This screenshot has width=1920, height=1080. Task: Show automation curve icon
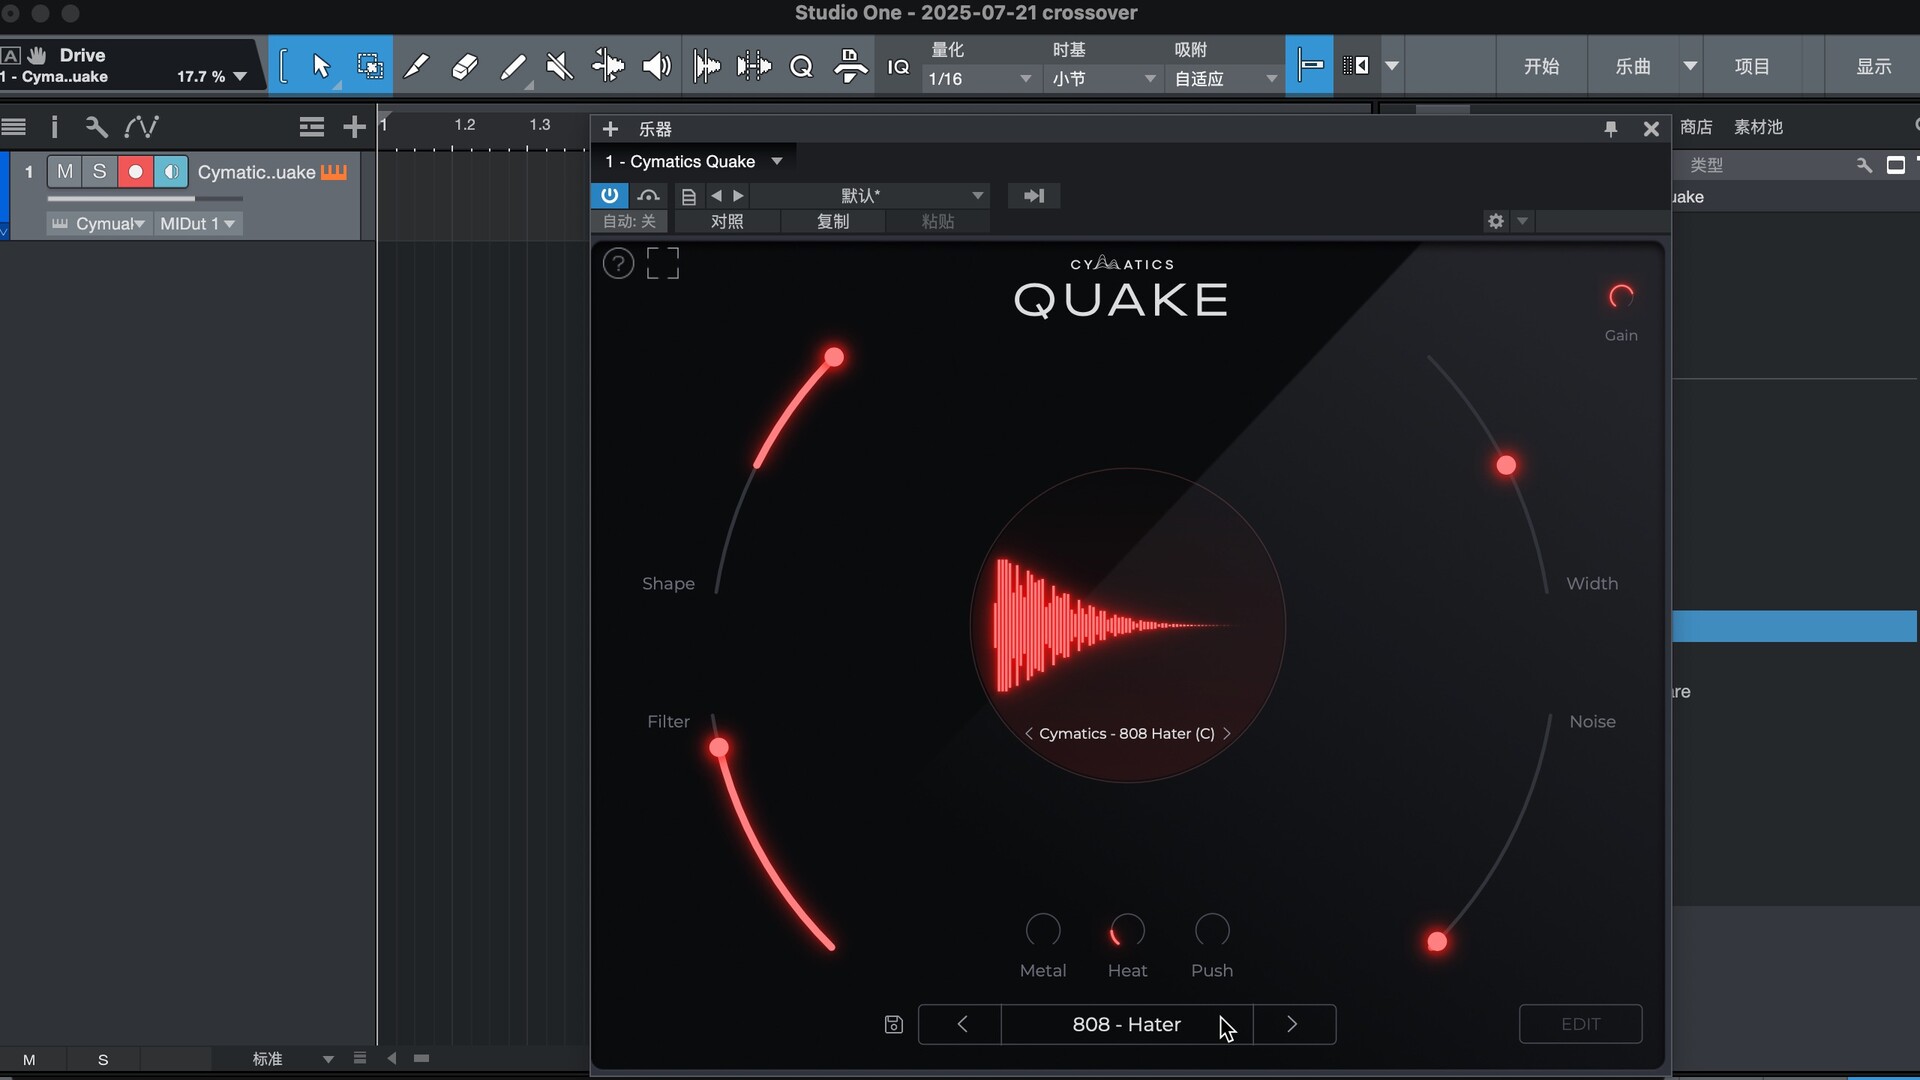[141, 127]
